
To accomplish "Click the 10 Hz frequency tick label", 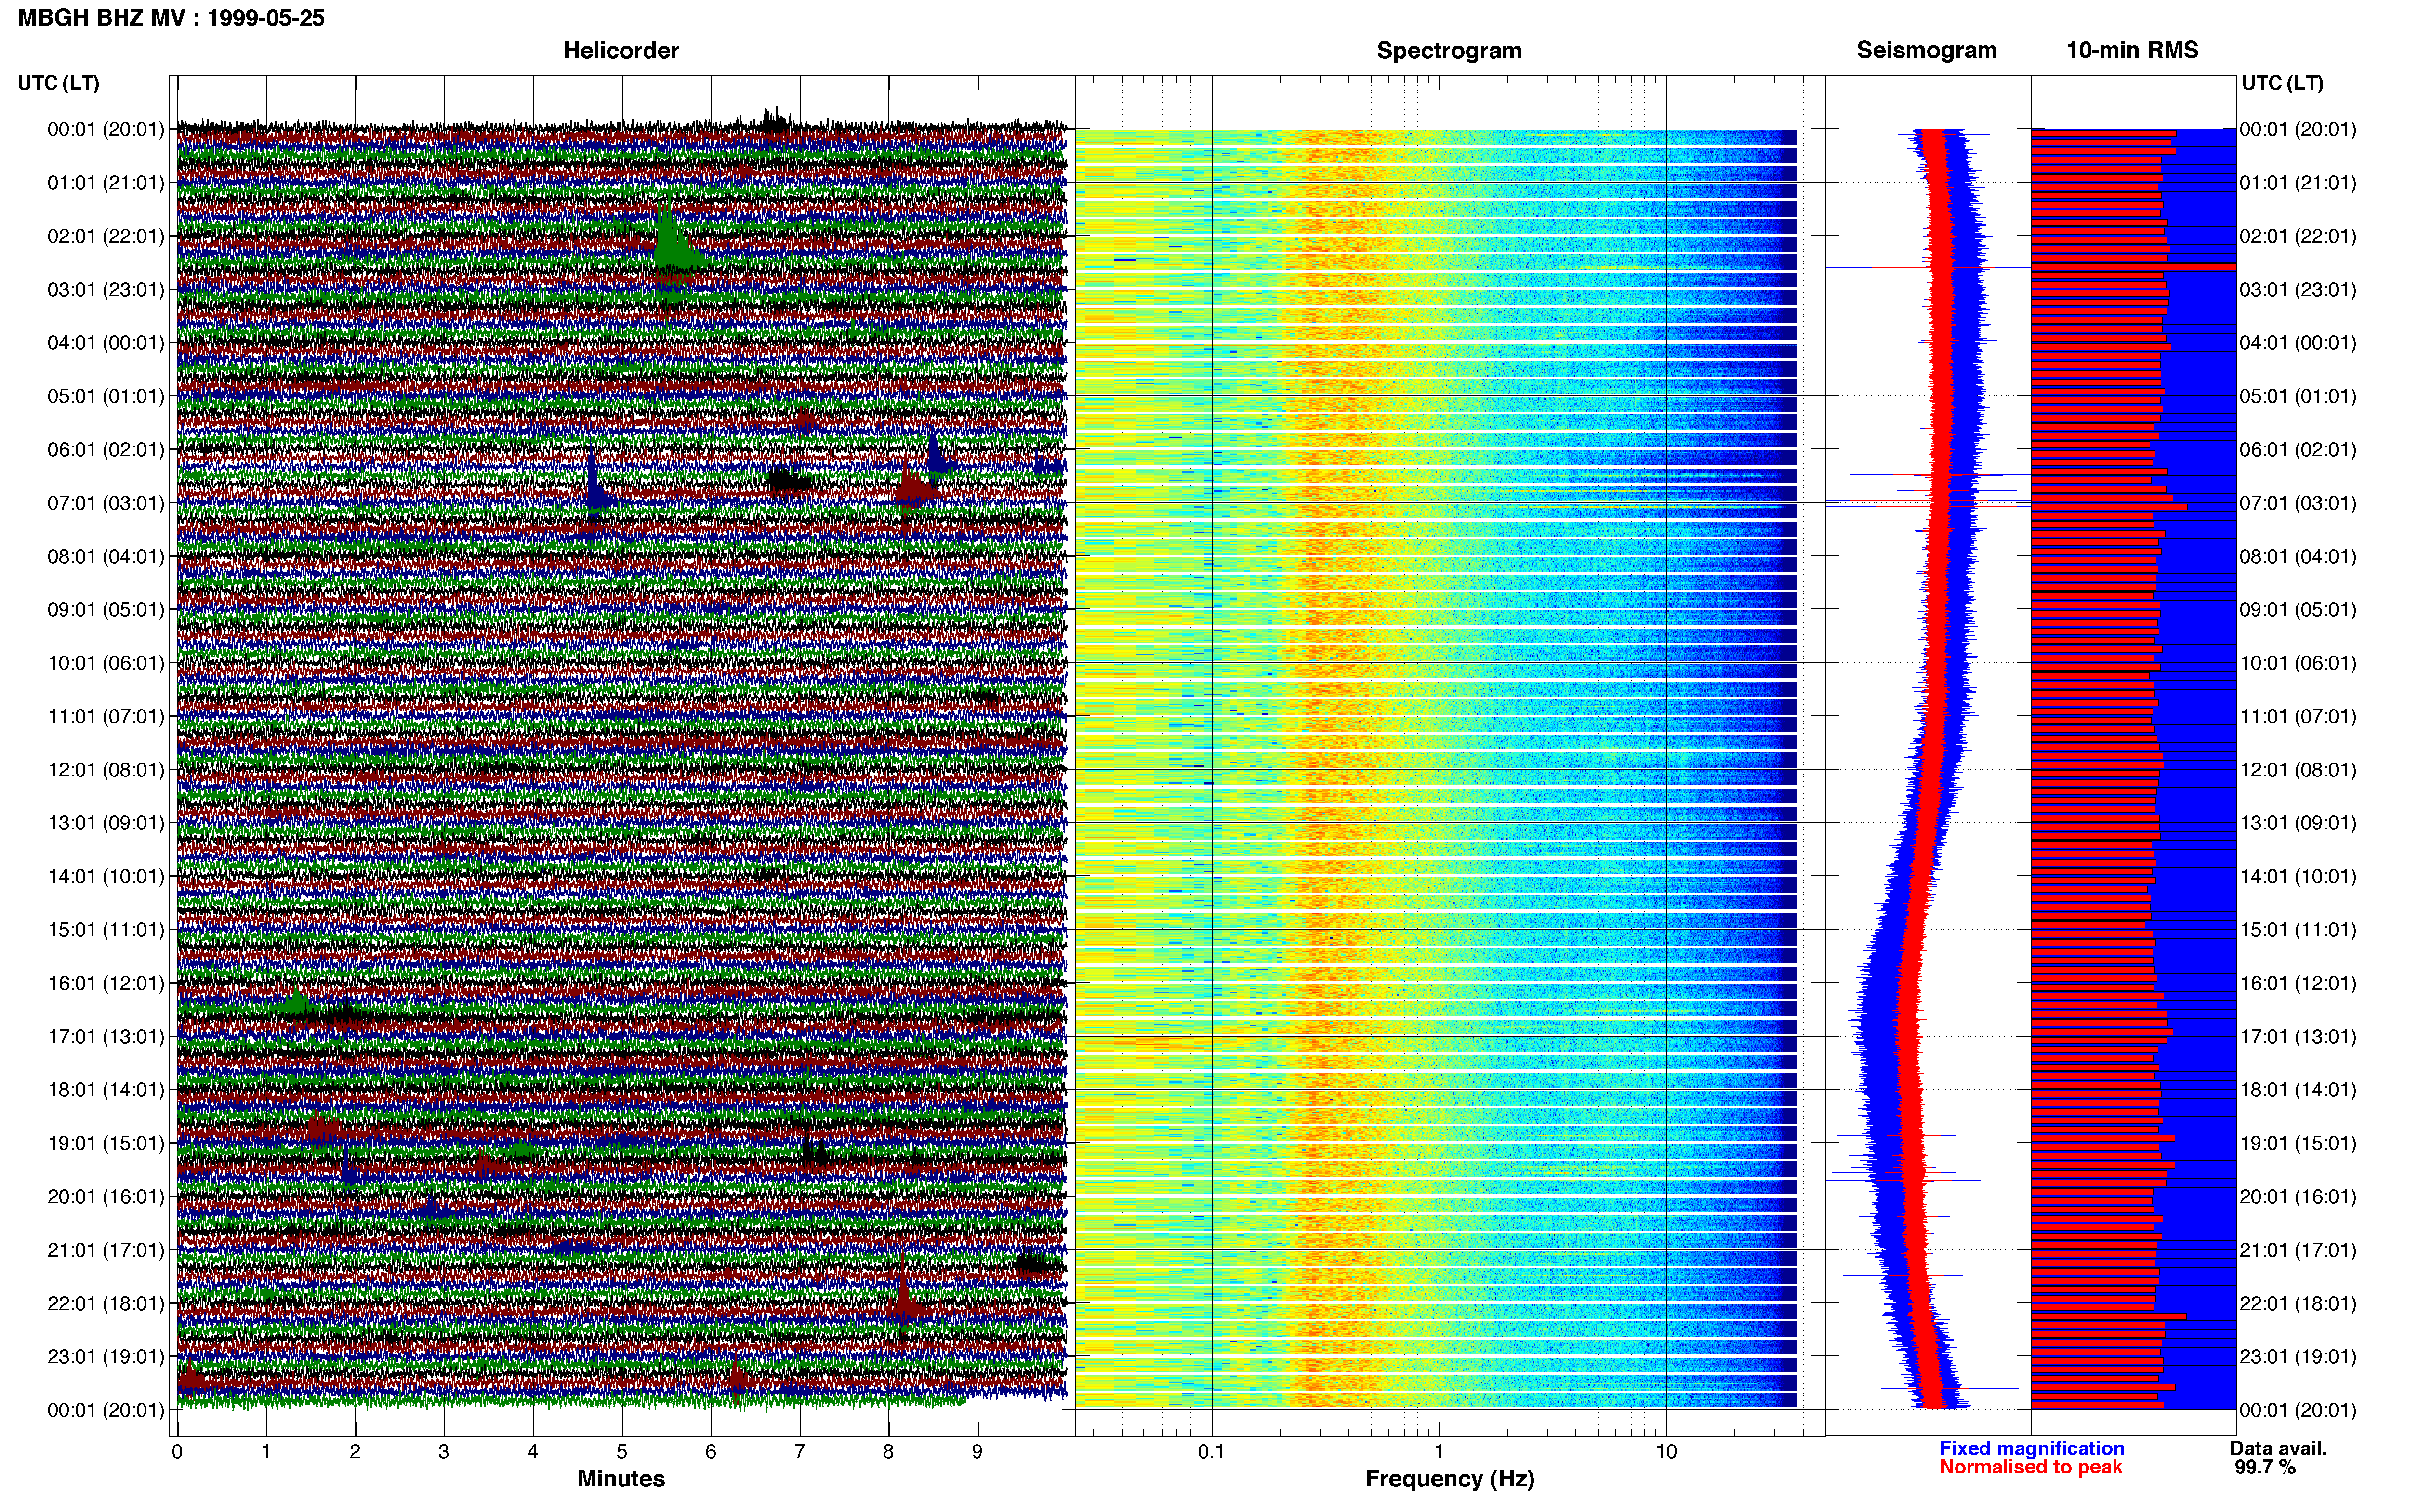I will (1666, 1452).
